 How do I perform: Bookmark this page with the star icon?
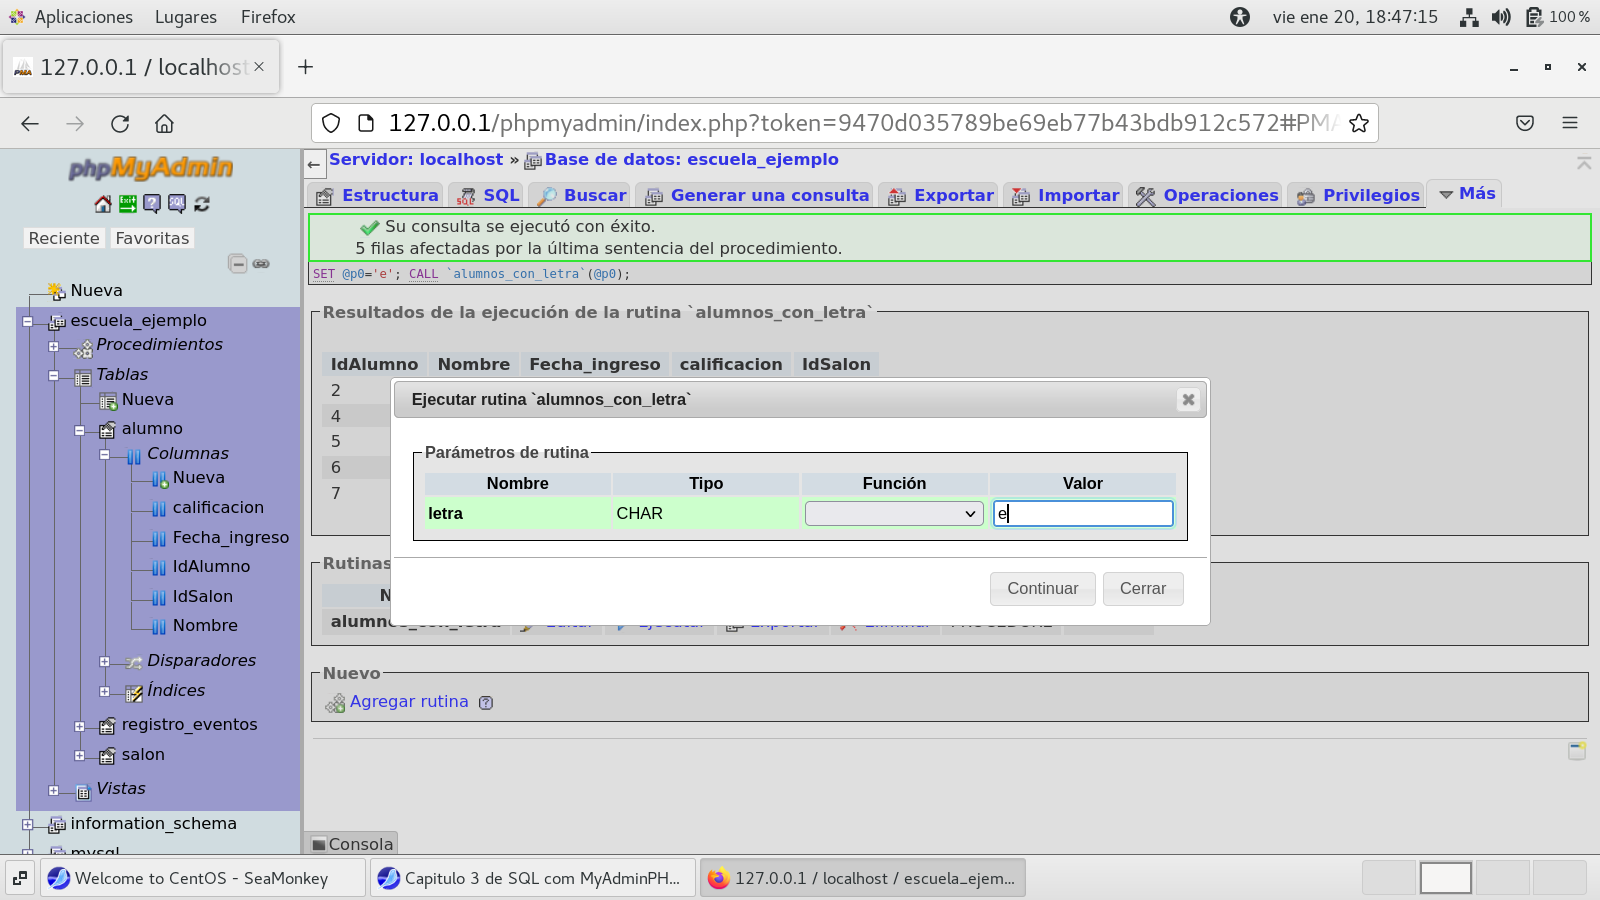1358,123
